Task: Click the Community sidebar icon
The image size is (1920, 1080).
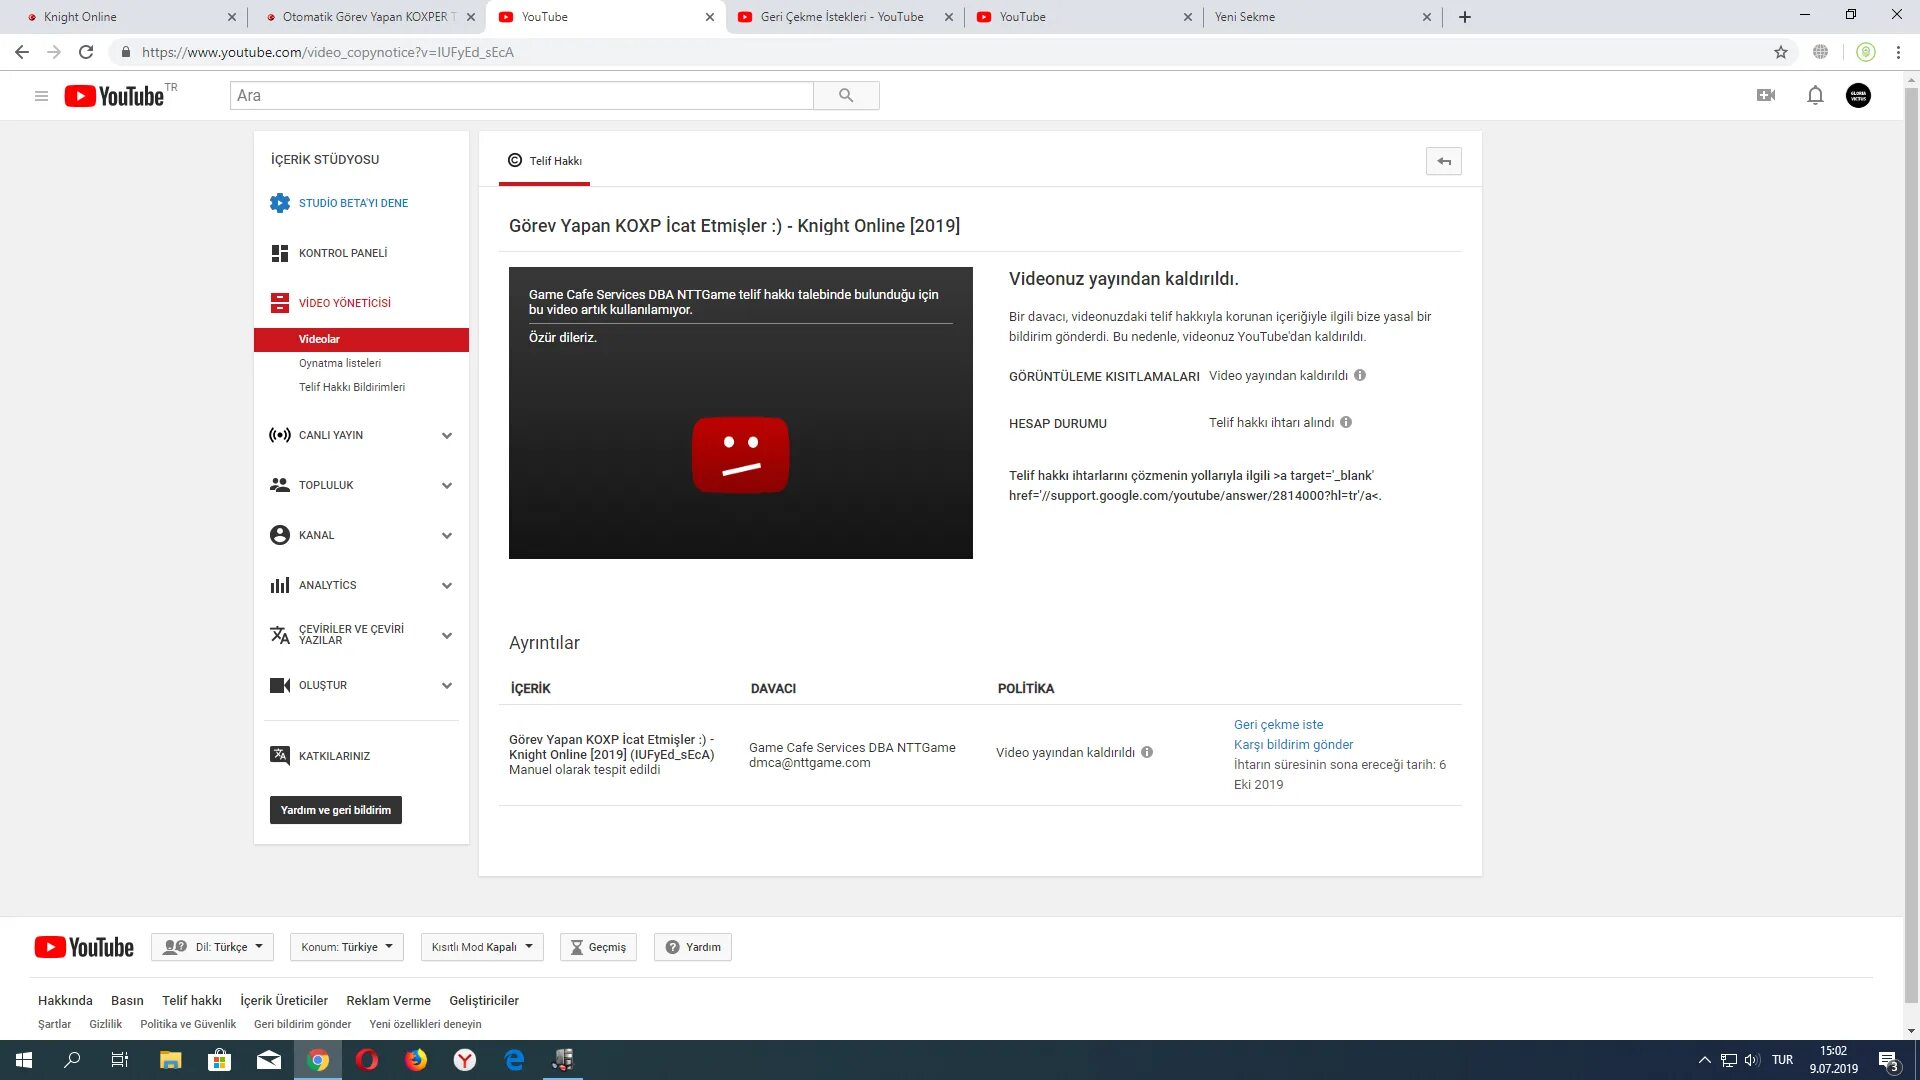Action: [x=280, y=484]
